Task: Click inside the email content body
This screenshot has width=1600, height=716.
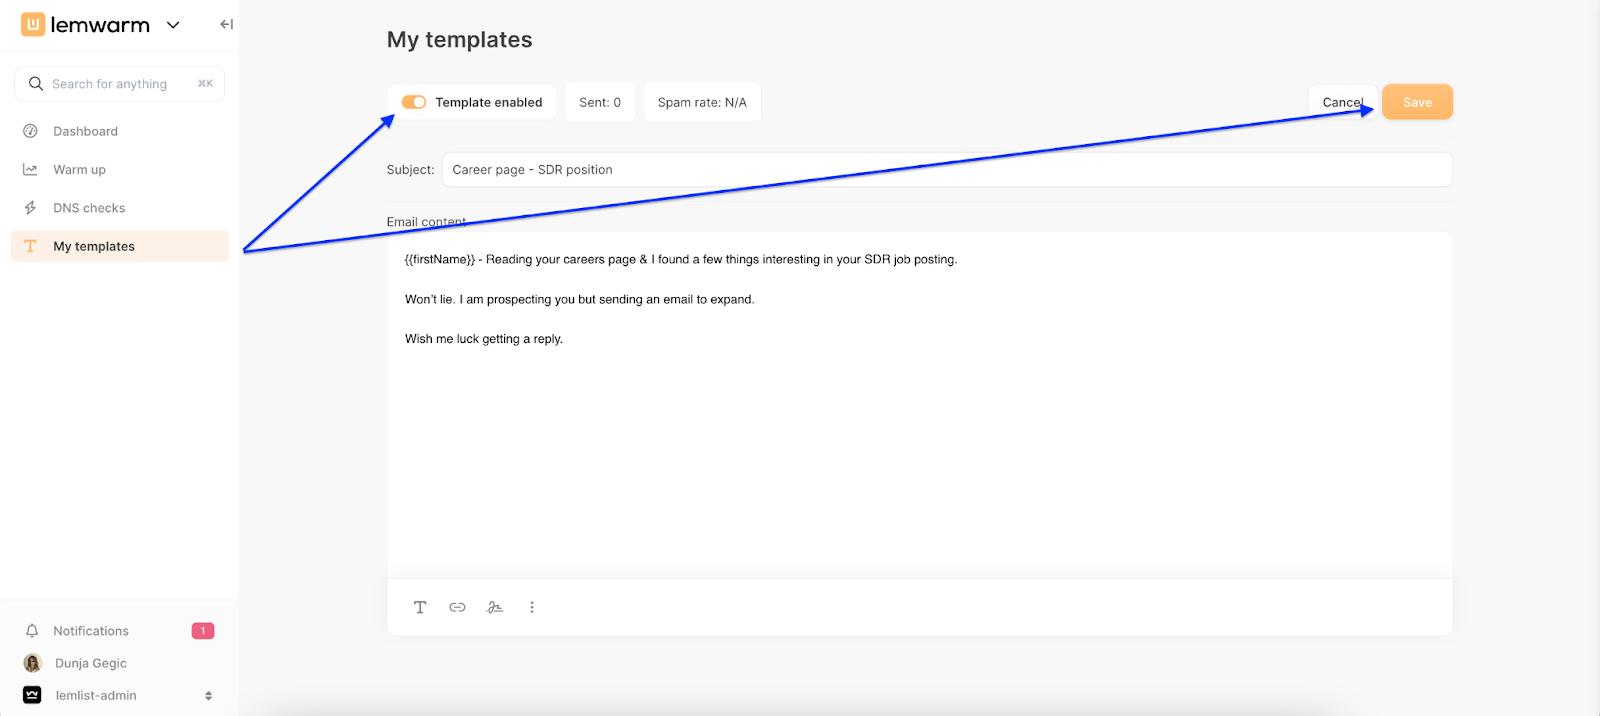Action: click(918, 450)
